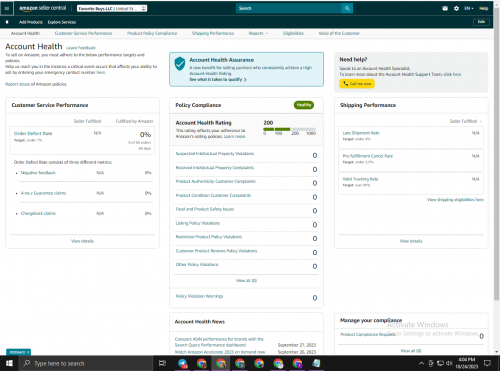Screen dimensions: 500x371
Task: Open the messages envelope icon
Action: (445, 8)
